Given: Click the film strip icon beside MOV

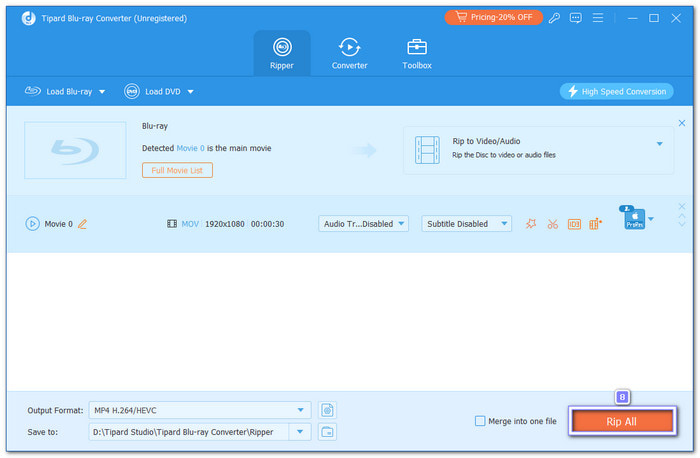Looking at the screenshot, I should 172,224.
